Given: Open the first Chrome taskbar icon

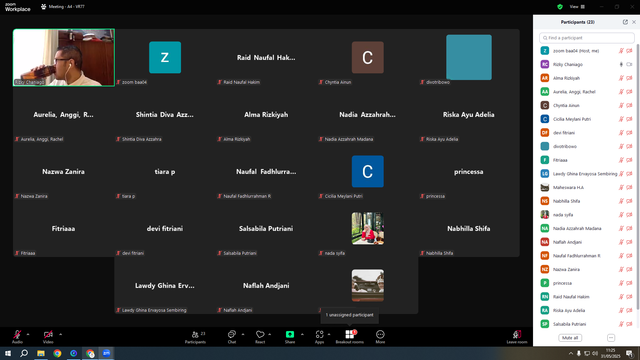Looking at the screenshot, I should coord(57,353).
